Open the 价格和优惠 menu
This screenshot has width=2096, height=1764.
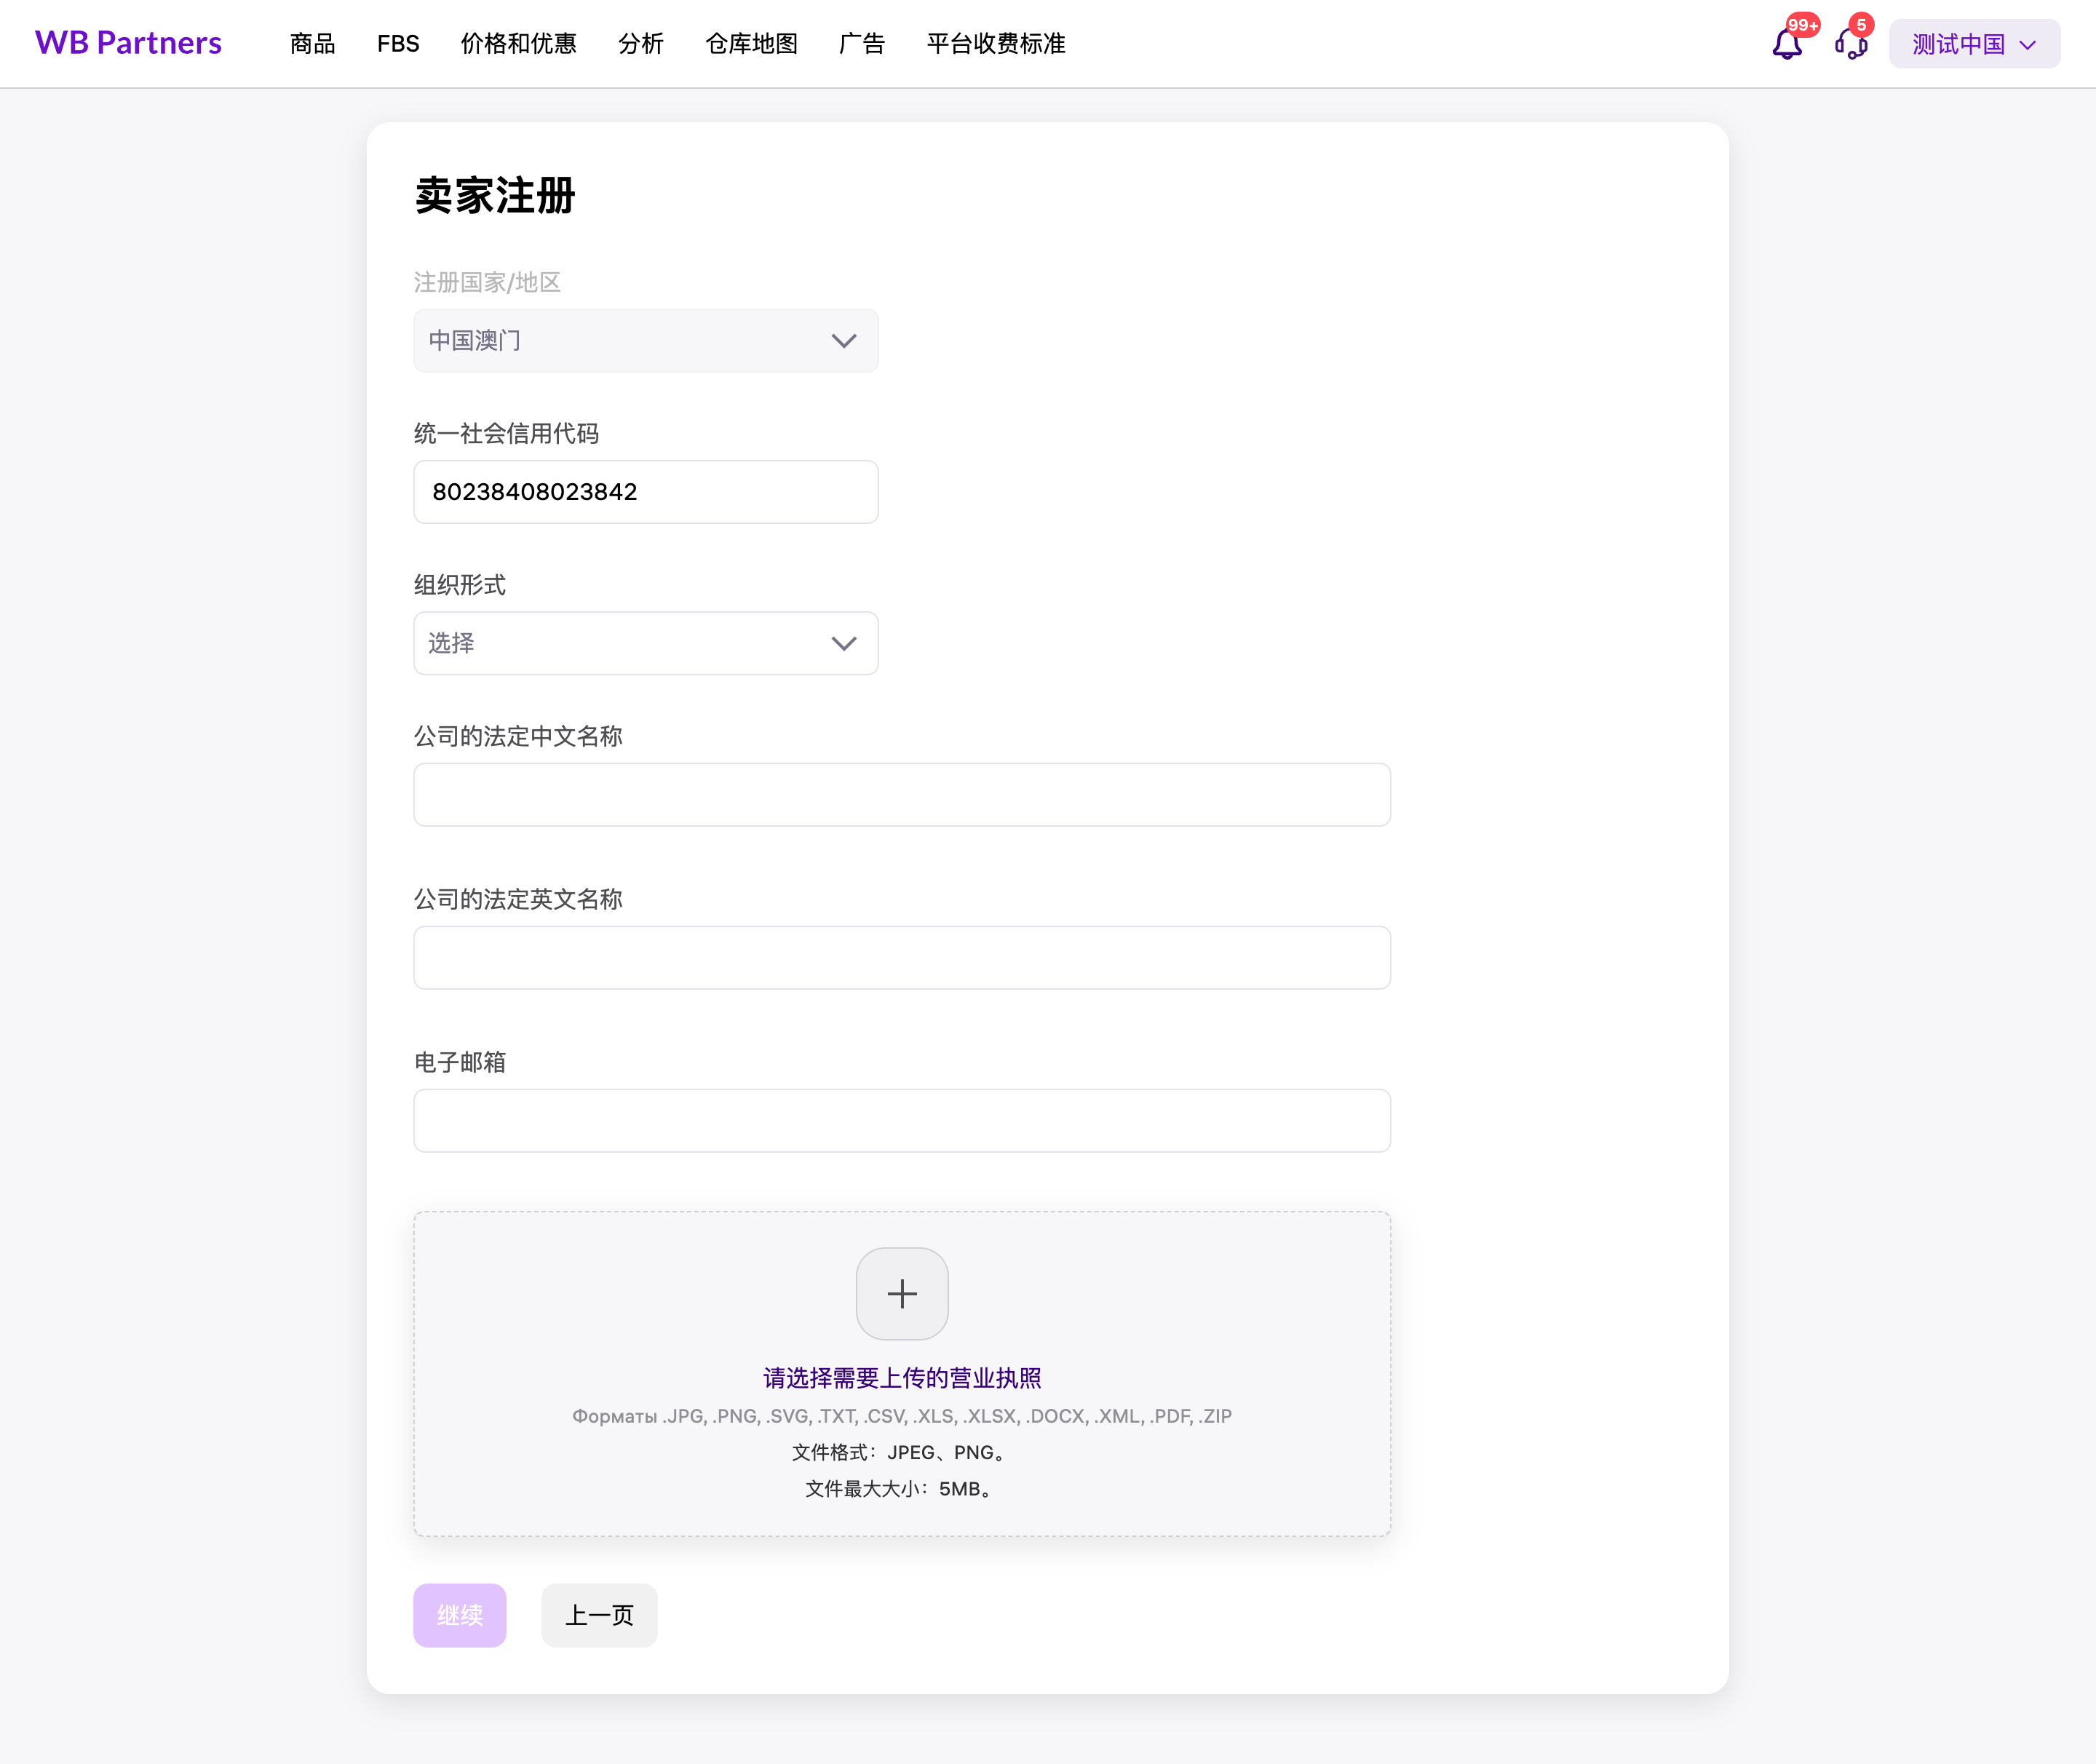point(518,44)
